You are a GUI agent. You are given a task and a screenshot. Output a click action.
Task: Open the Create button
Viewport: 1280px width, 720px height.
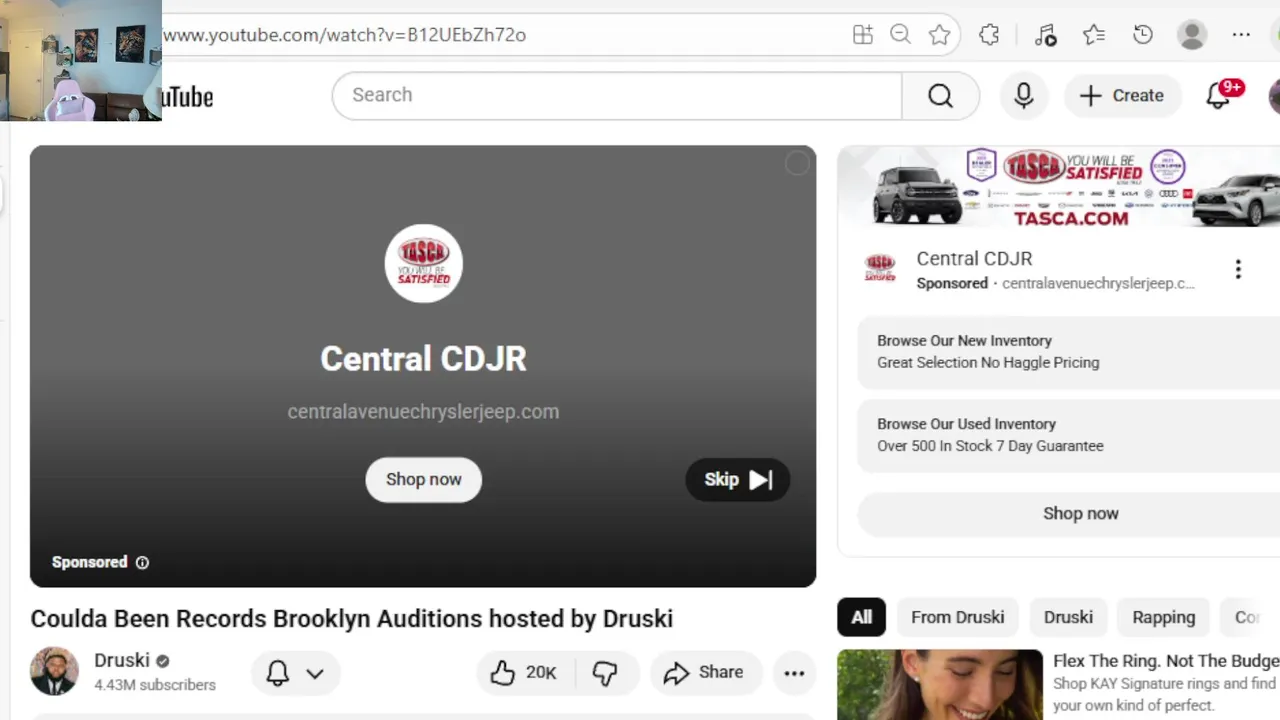tap(1123, 95)
